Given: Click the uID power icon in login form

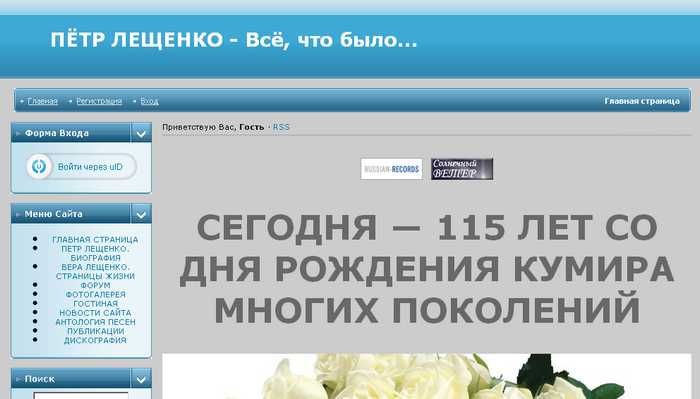Looking at the screenshot, I should (39, 167).
